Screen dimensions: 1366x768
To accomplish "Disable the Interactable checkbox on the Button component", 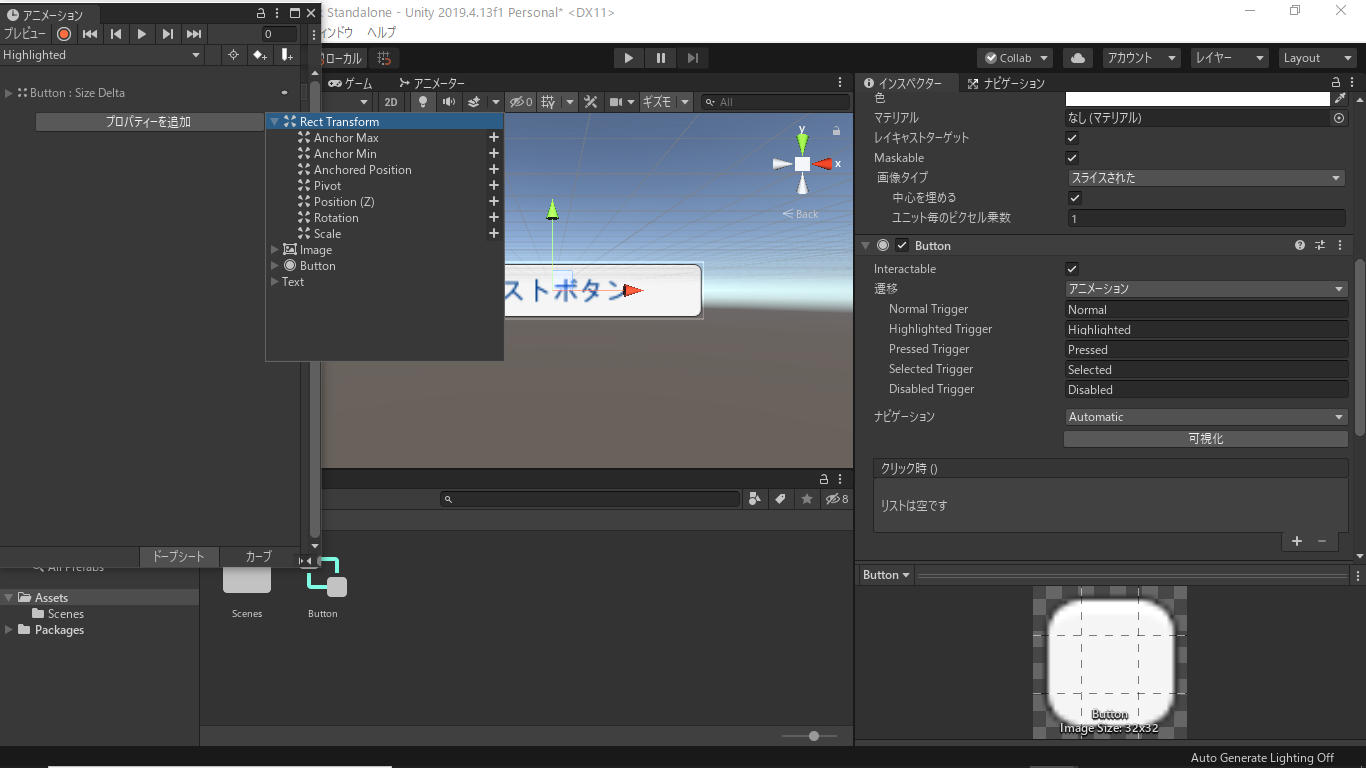I will [1071, 268].
